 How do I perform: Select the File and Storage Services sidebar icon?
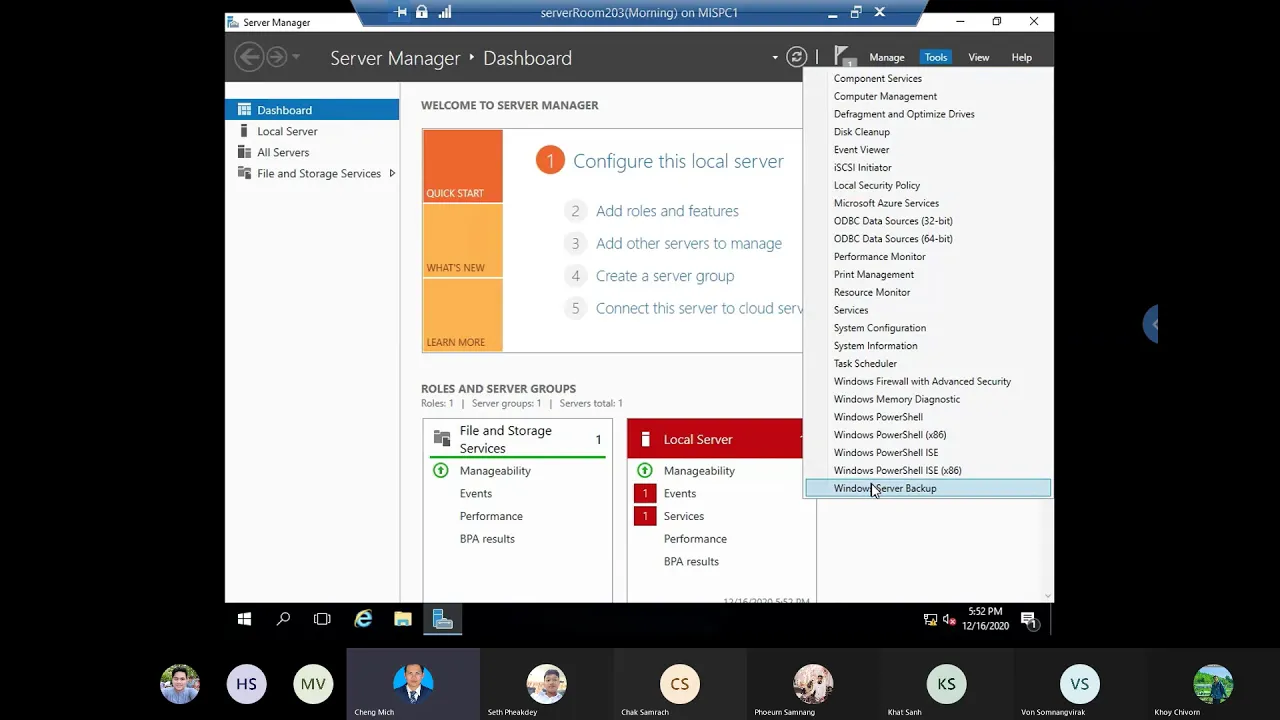pos(244,173)
